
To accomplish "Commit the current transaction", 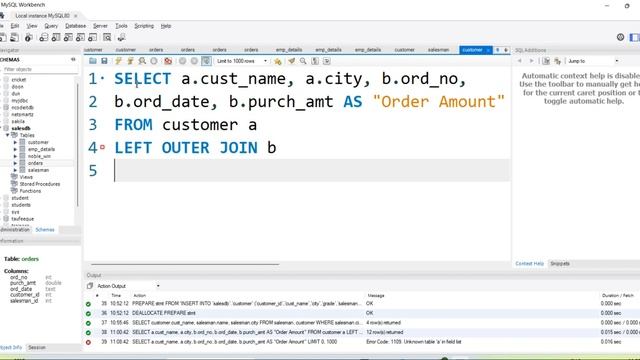I will click(182, 61).
